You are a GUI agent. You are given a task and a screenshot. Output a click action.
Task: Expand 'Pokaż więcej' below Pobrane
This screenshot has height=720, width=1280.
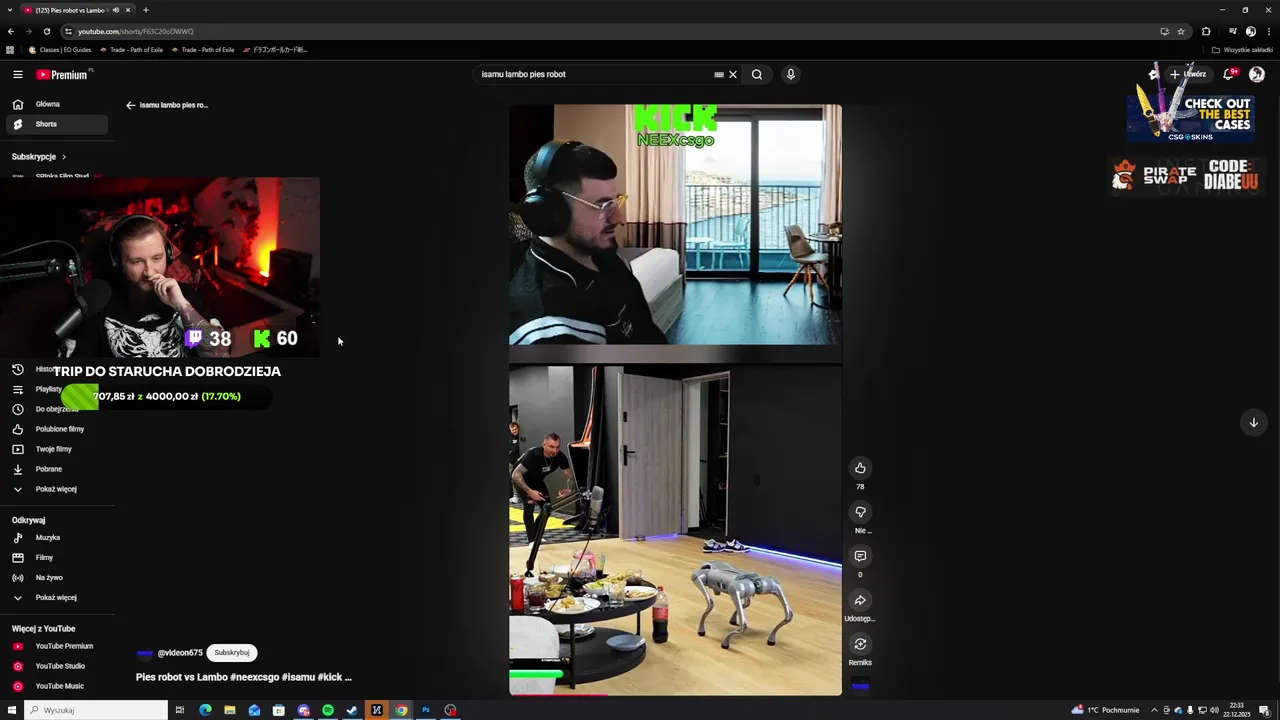click(x=56, y=489)
